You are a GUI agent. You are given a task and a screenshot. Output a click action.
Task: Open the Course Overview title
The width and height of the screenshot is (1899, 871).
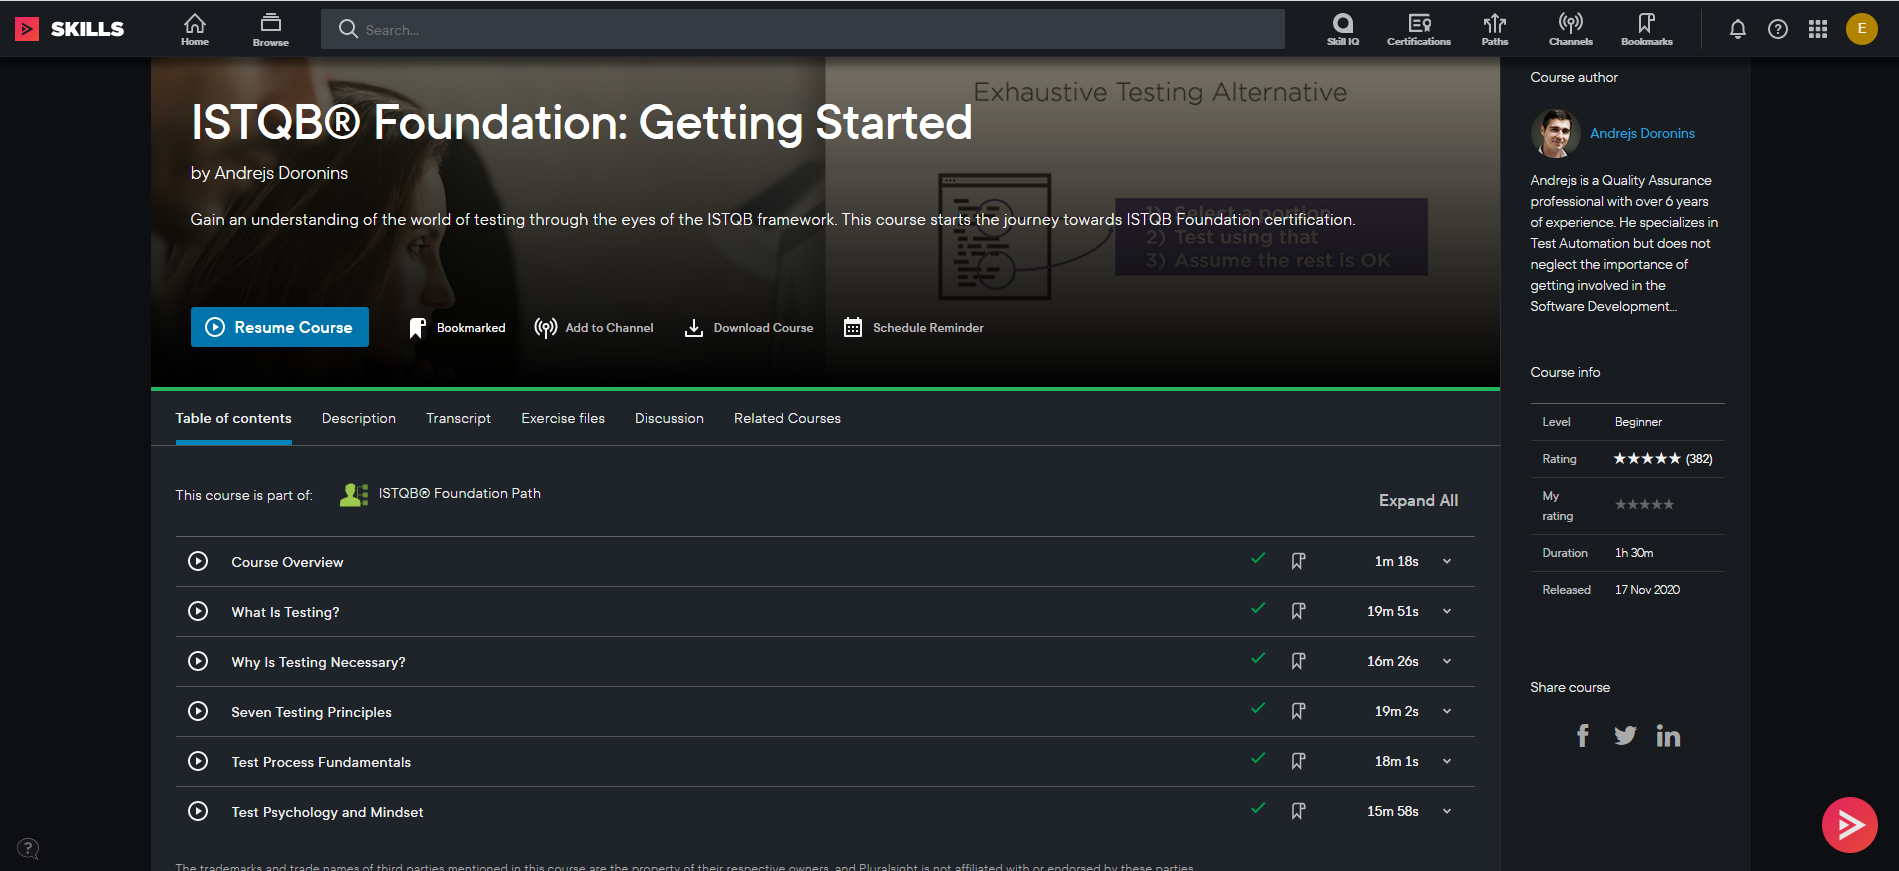(287, 562)
